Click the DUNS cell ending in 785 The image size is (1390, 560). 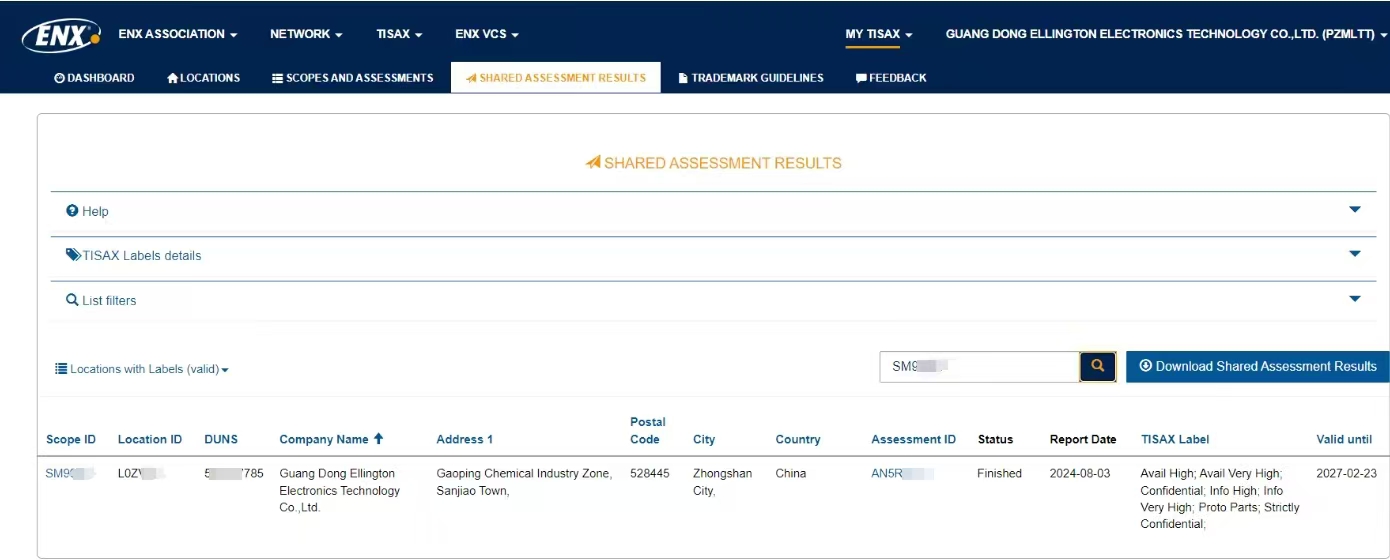(234, 473)
